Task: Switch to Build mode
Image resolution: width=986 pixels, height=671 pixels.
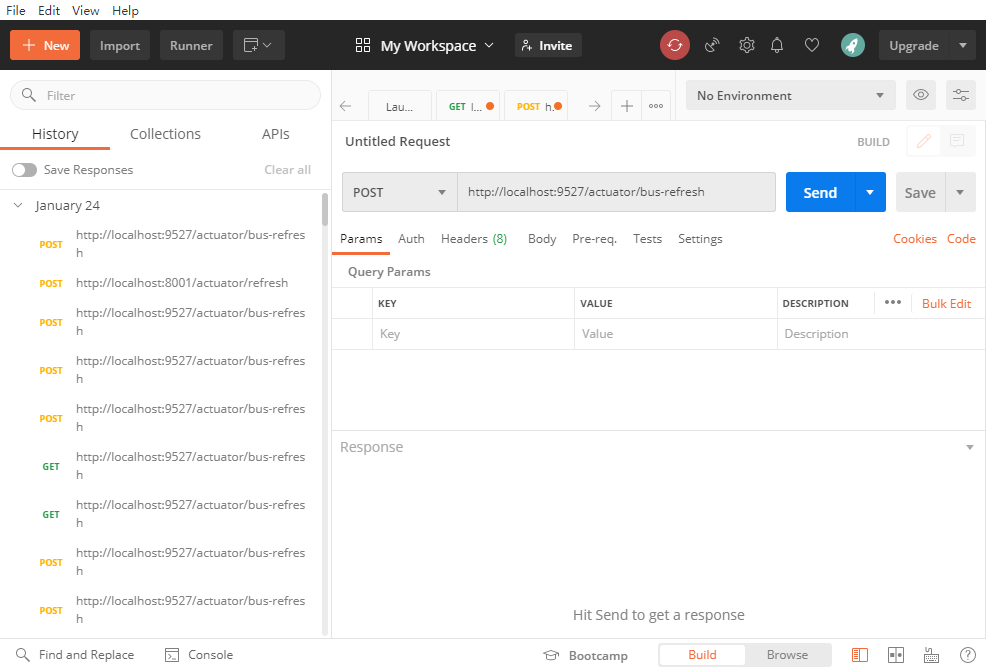Action: [702, 655]
